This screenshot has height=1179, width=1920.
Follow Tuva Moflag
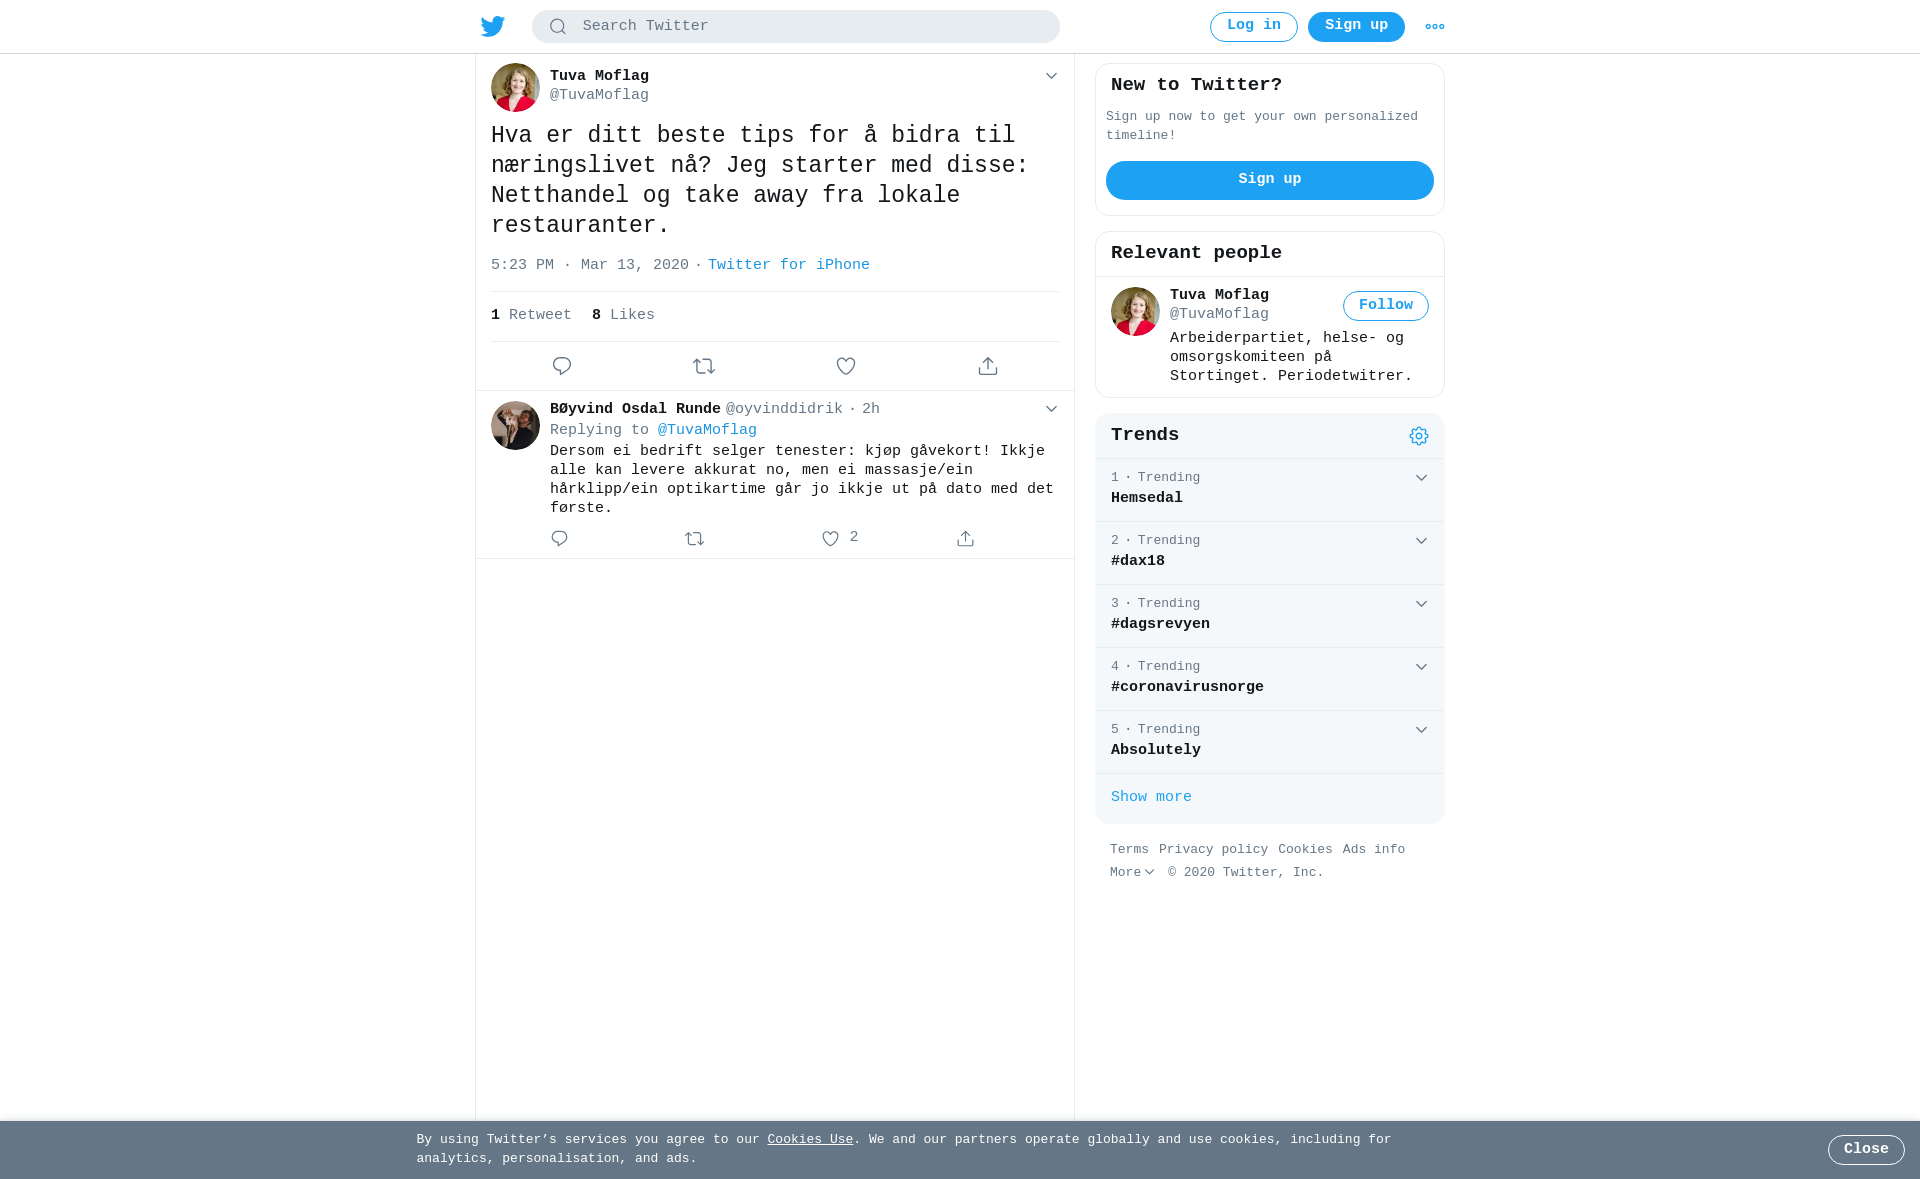[x=1386, y=306]
